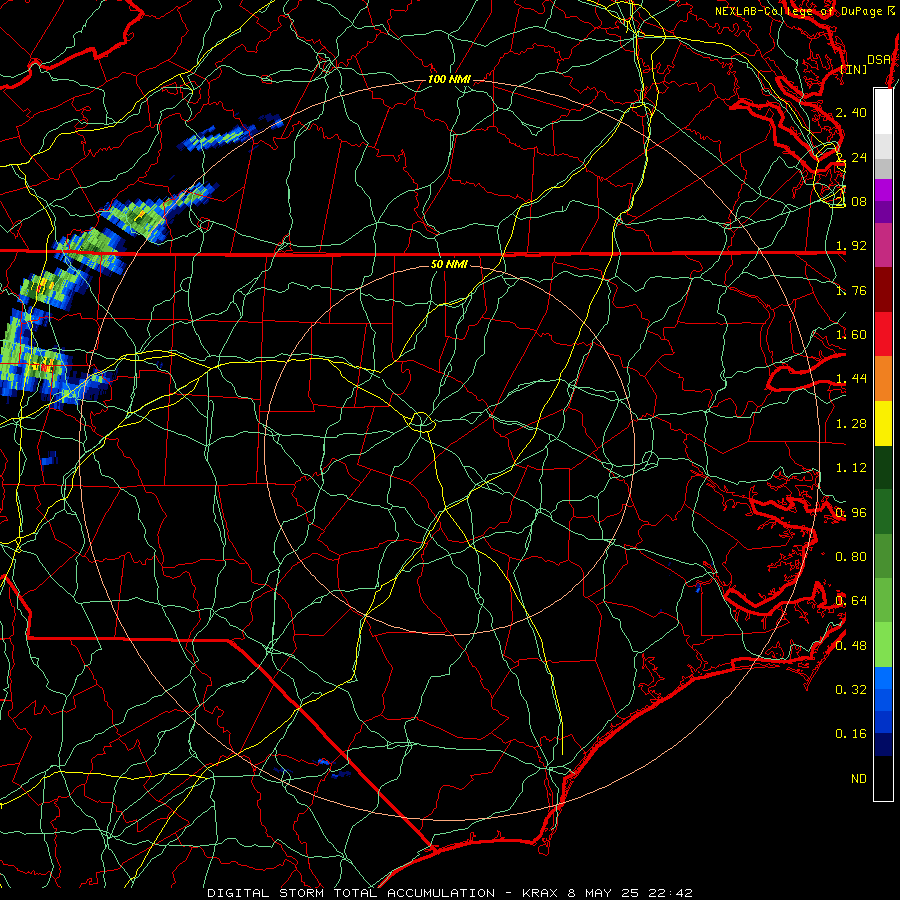Select the 1.92 legend value
900x900 pixels.
[851, 246]
